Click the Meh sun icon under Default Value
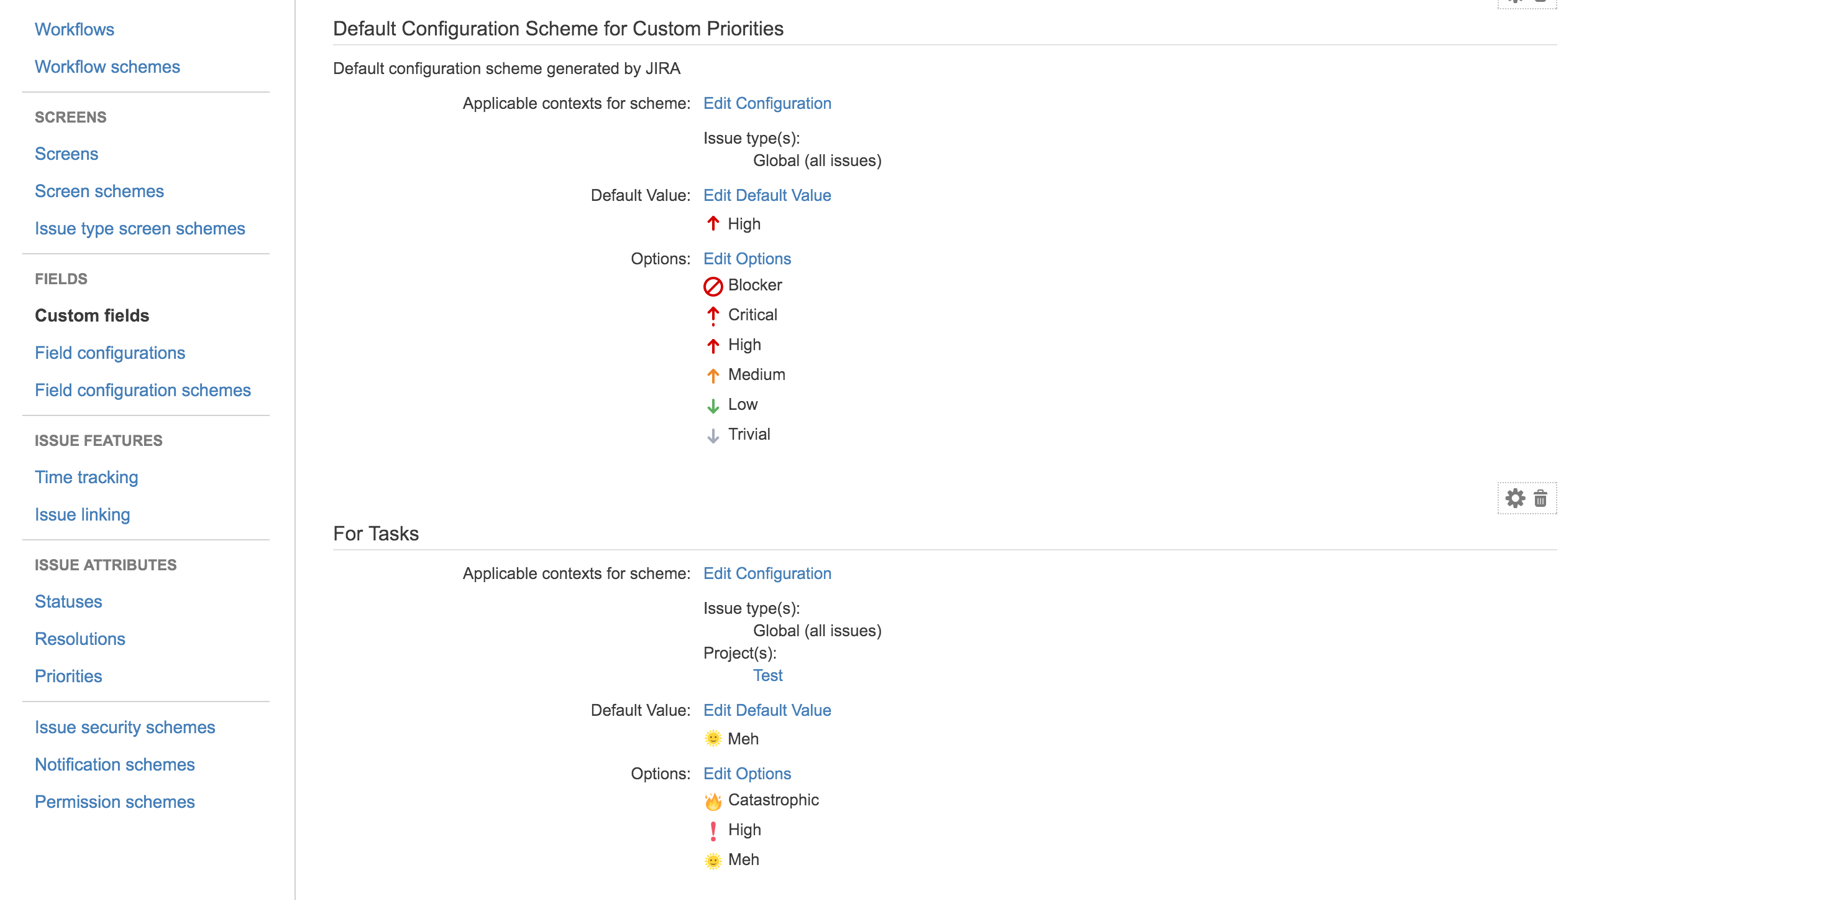Screen dimensions: 1840x900 [712, 738]
